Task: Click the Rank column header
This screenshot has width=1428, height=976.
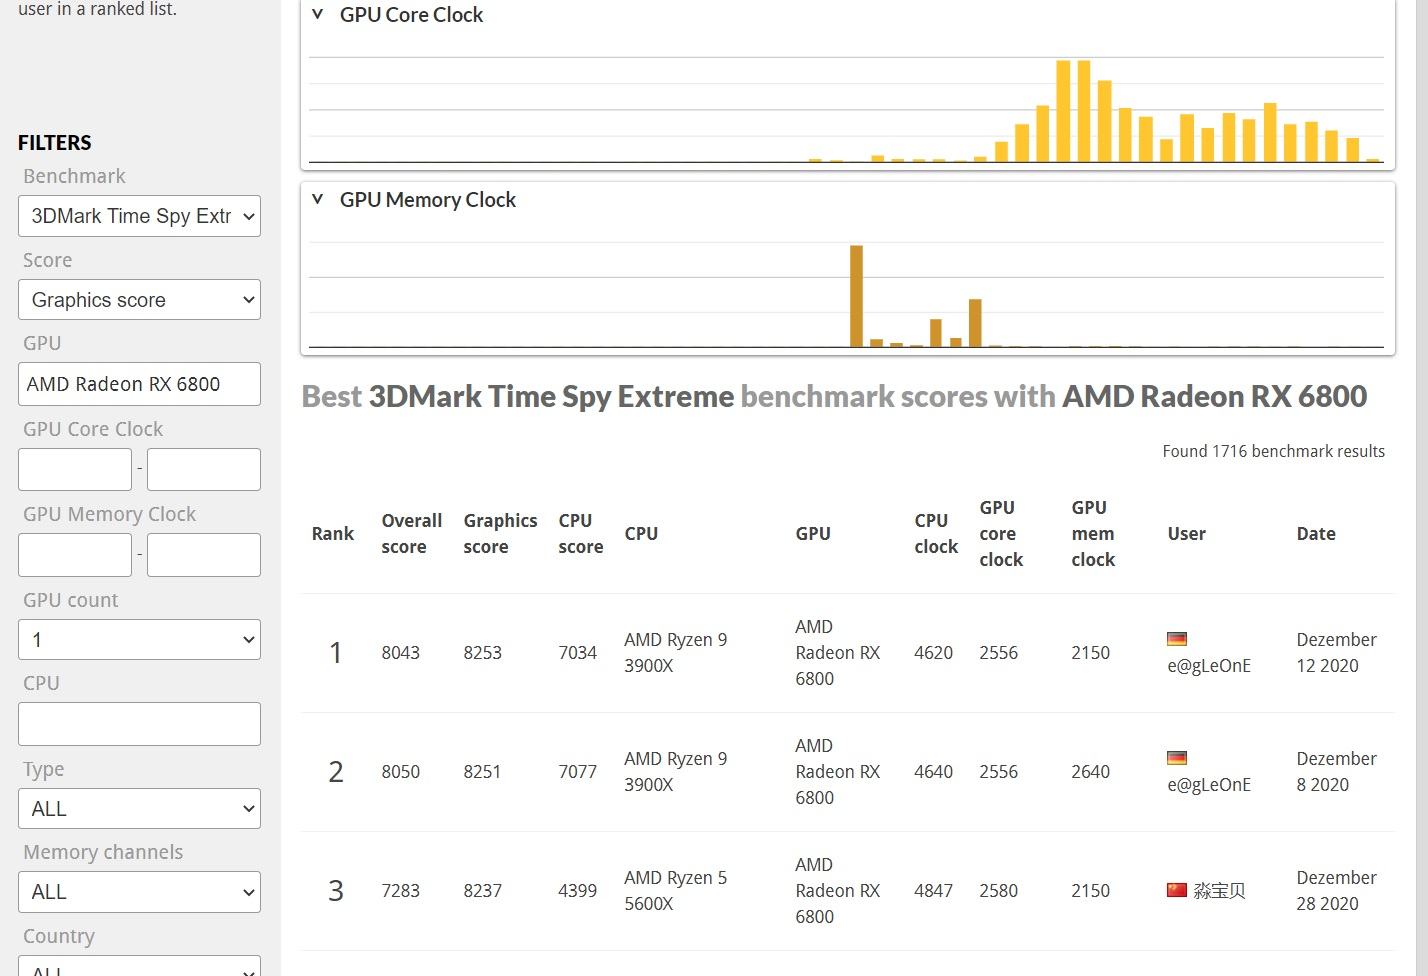Action: click(x=333, y=534)
